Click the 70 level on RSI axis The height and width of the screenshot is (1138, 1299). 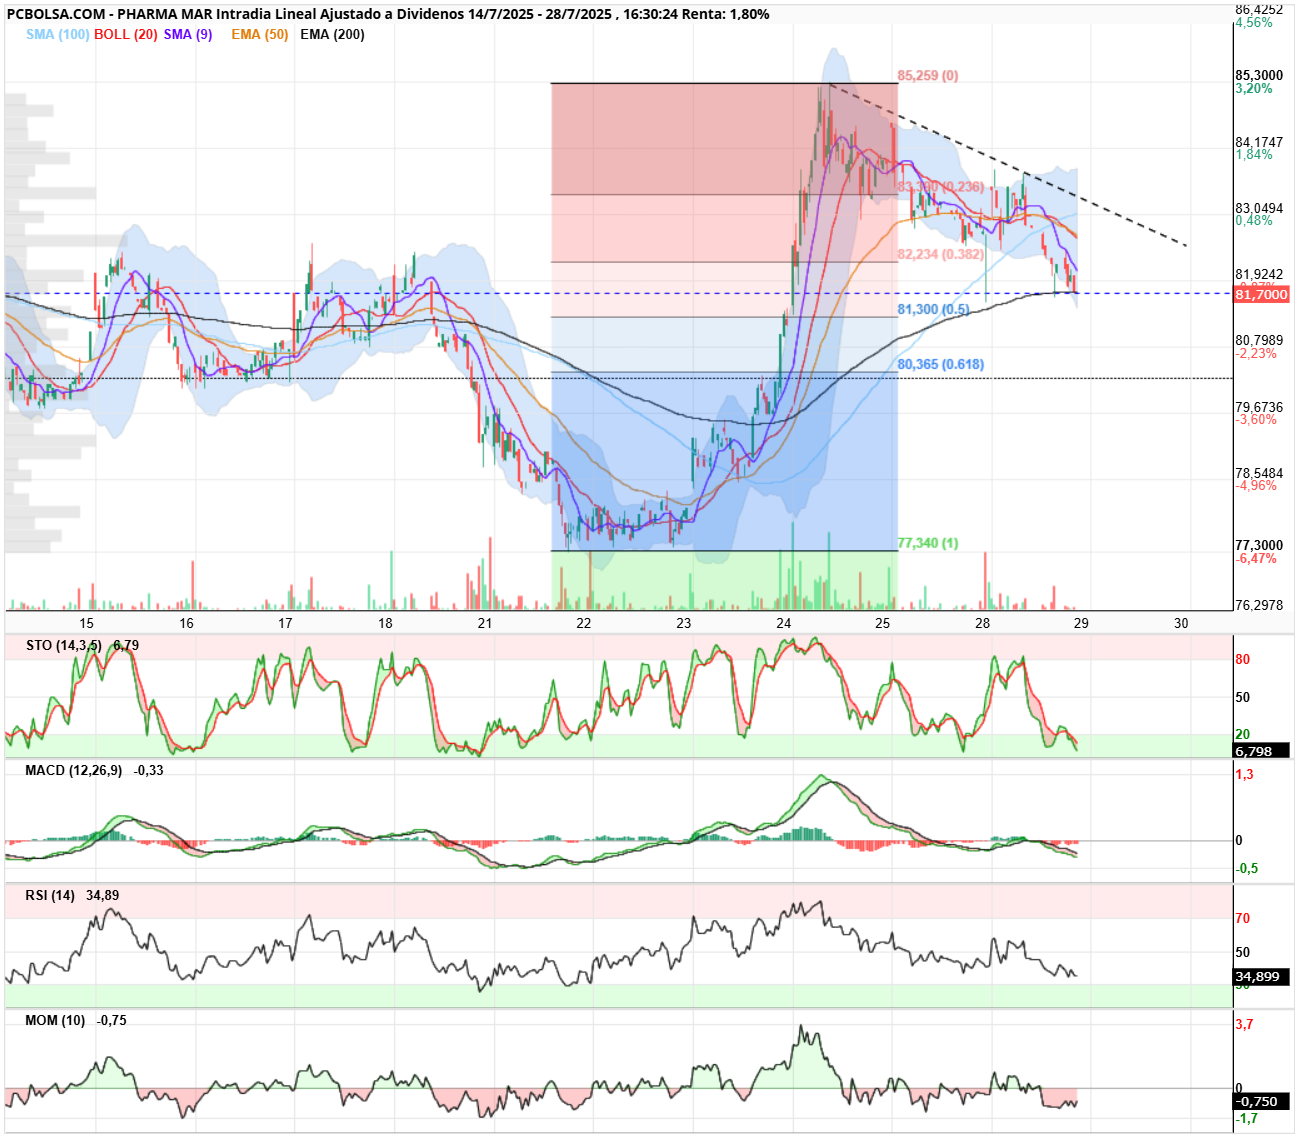tap(1243, 918)
